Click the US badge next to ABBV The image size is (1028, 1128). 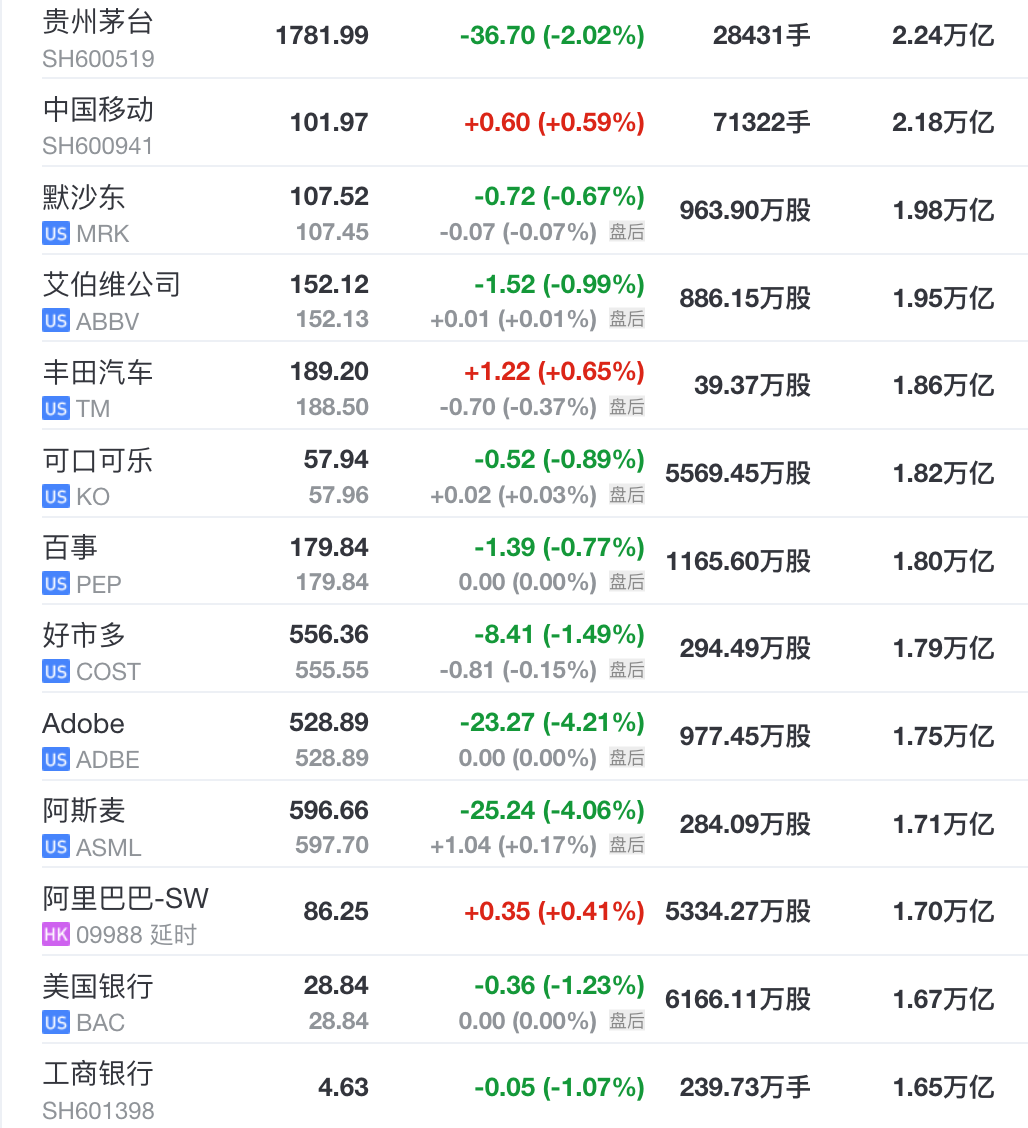(56, 321)
